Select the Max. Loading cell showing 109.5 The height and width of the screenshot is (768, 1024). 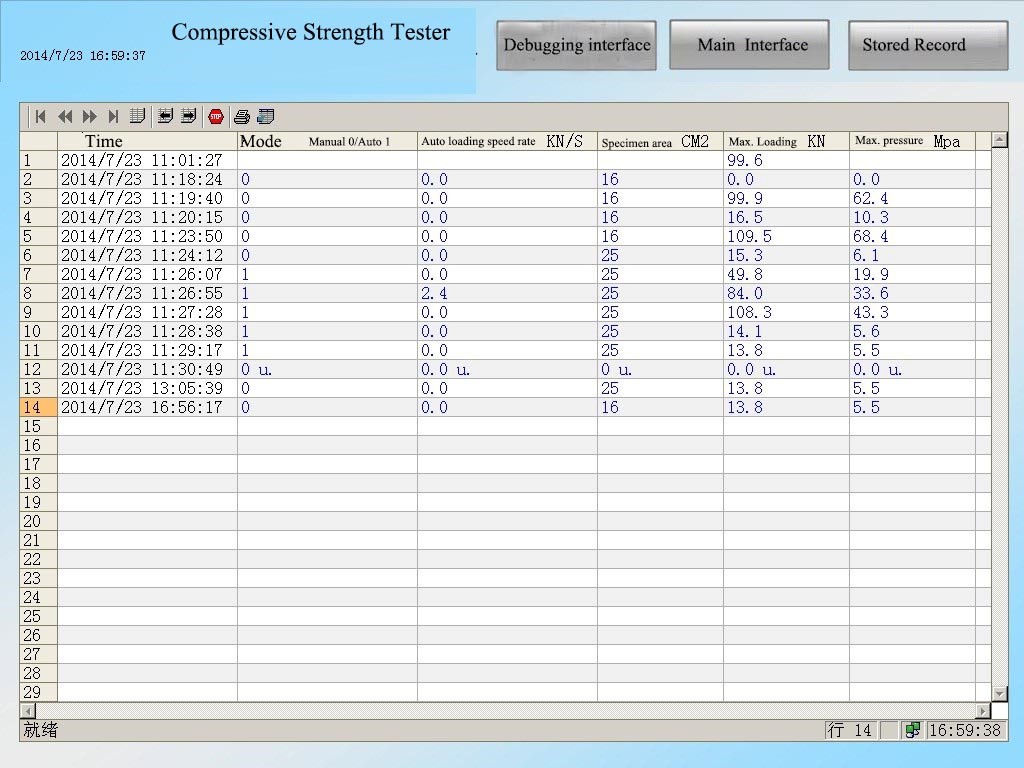pyautogui.click(x=785, y=237)
